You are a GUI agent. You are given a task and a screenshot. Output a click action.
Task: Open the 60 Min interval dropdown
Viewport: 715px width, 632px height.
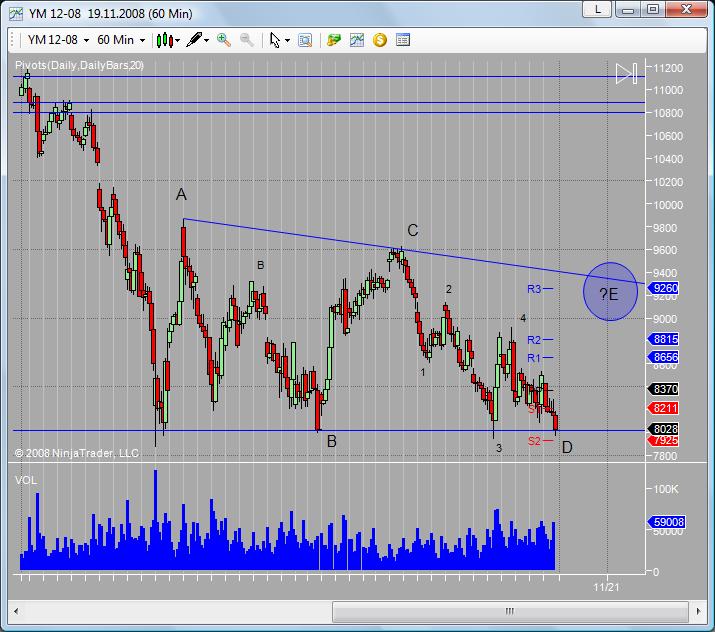coord(121,40)
